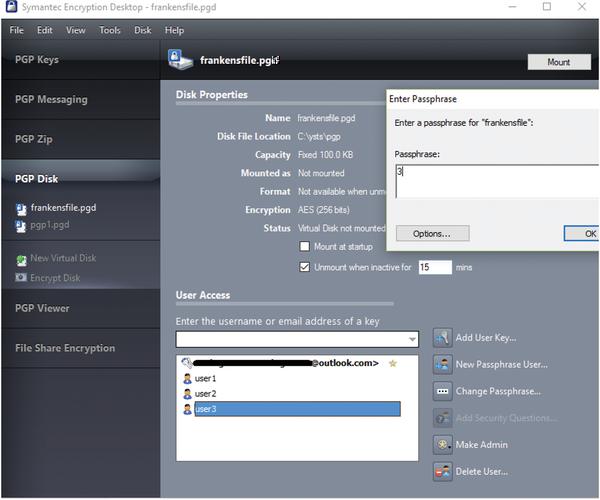Click the New Passphrase User icon

tap(442, 365)
